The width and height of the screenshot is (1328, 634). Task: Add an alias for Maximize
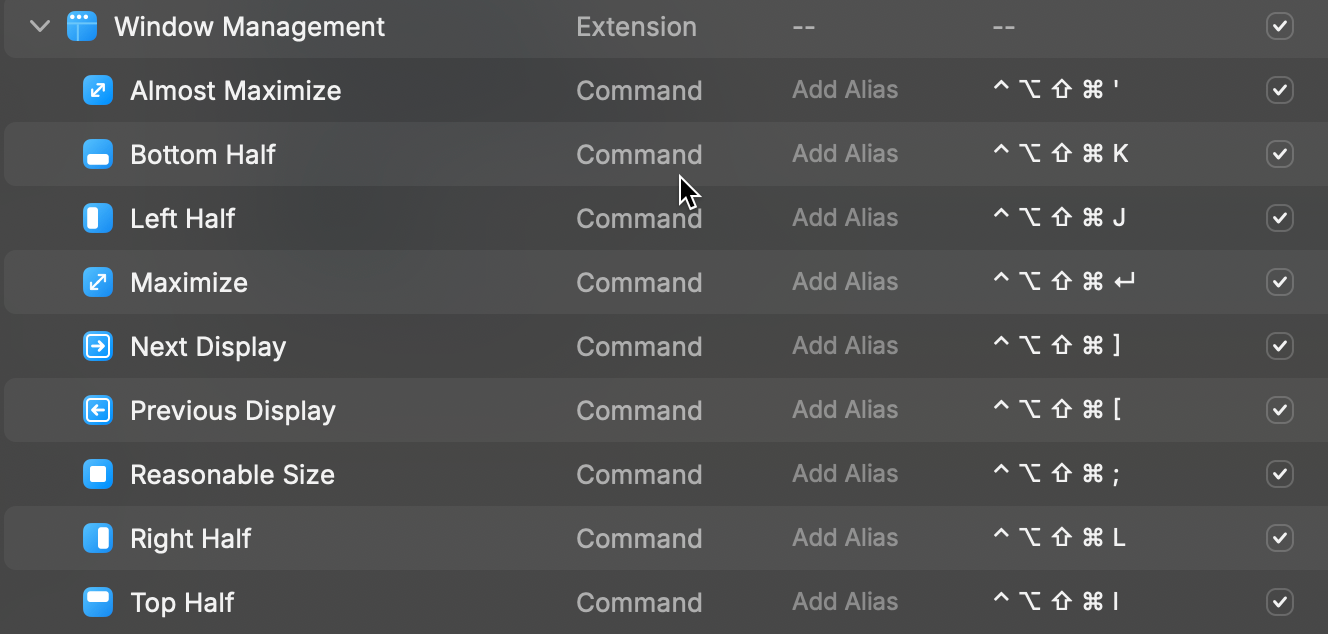tap(845, 283)
